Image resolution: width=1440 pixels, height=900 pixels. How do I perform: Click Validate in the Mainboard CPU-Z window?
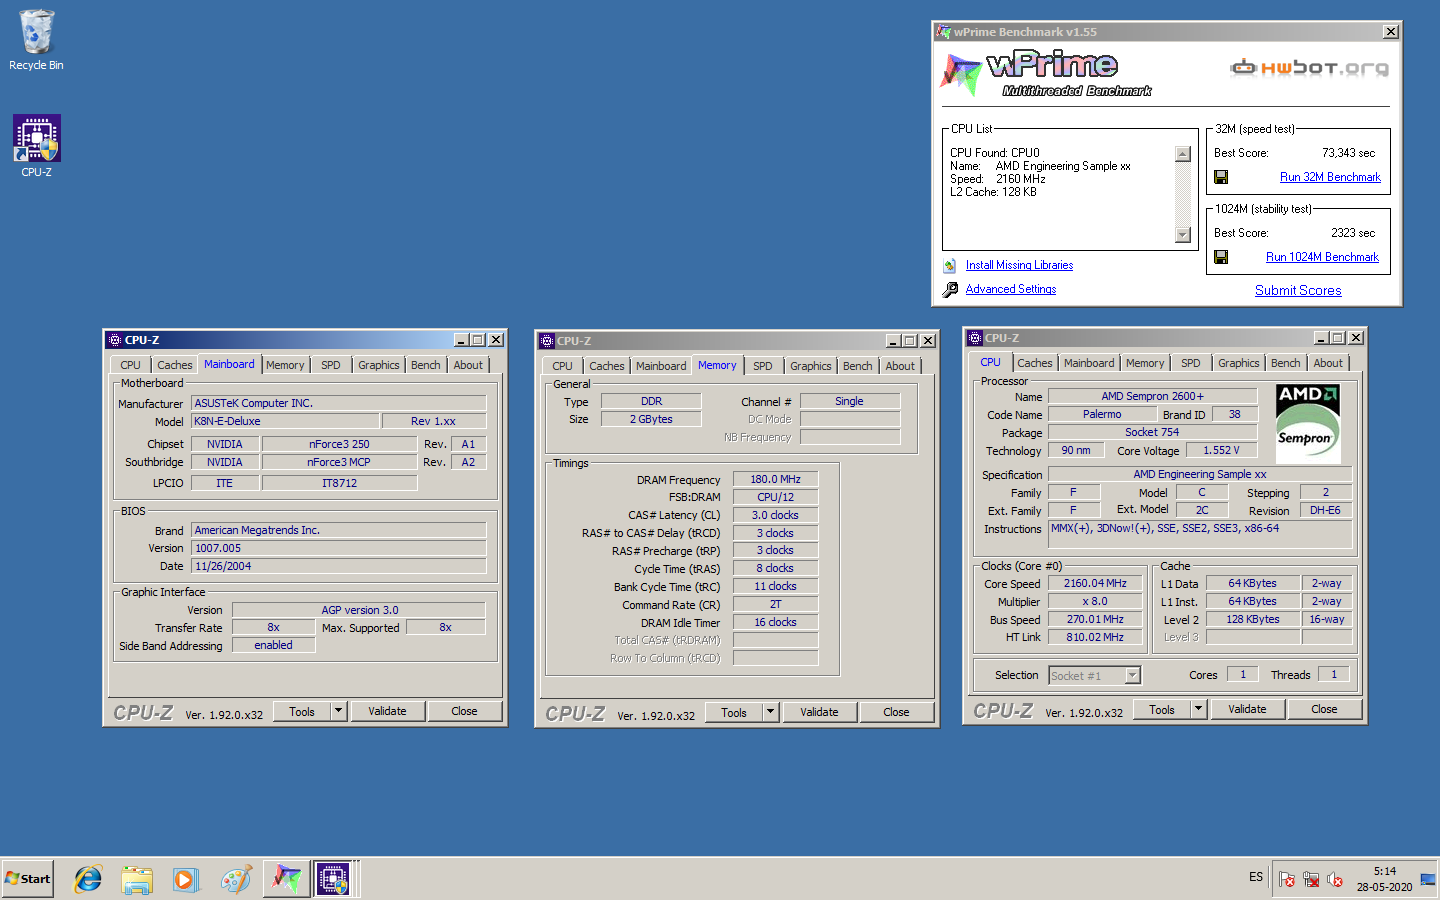click(x=387, y=711)
